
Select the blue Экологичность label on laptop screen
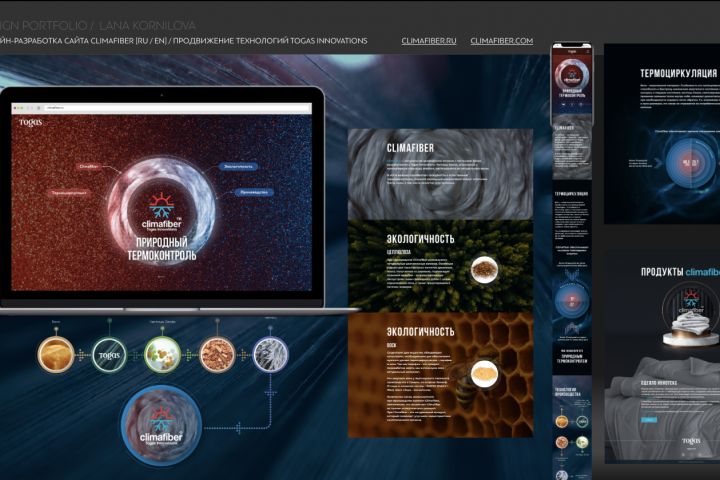pyautogui.click(x=238, y=166)
